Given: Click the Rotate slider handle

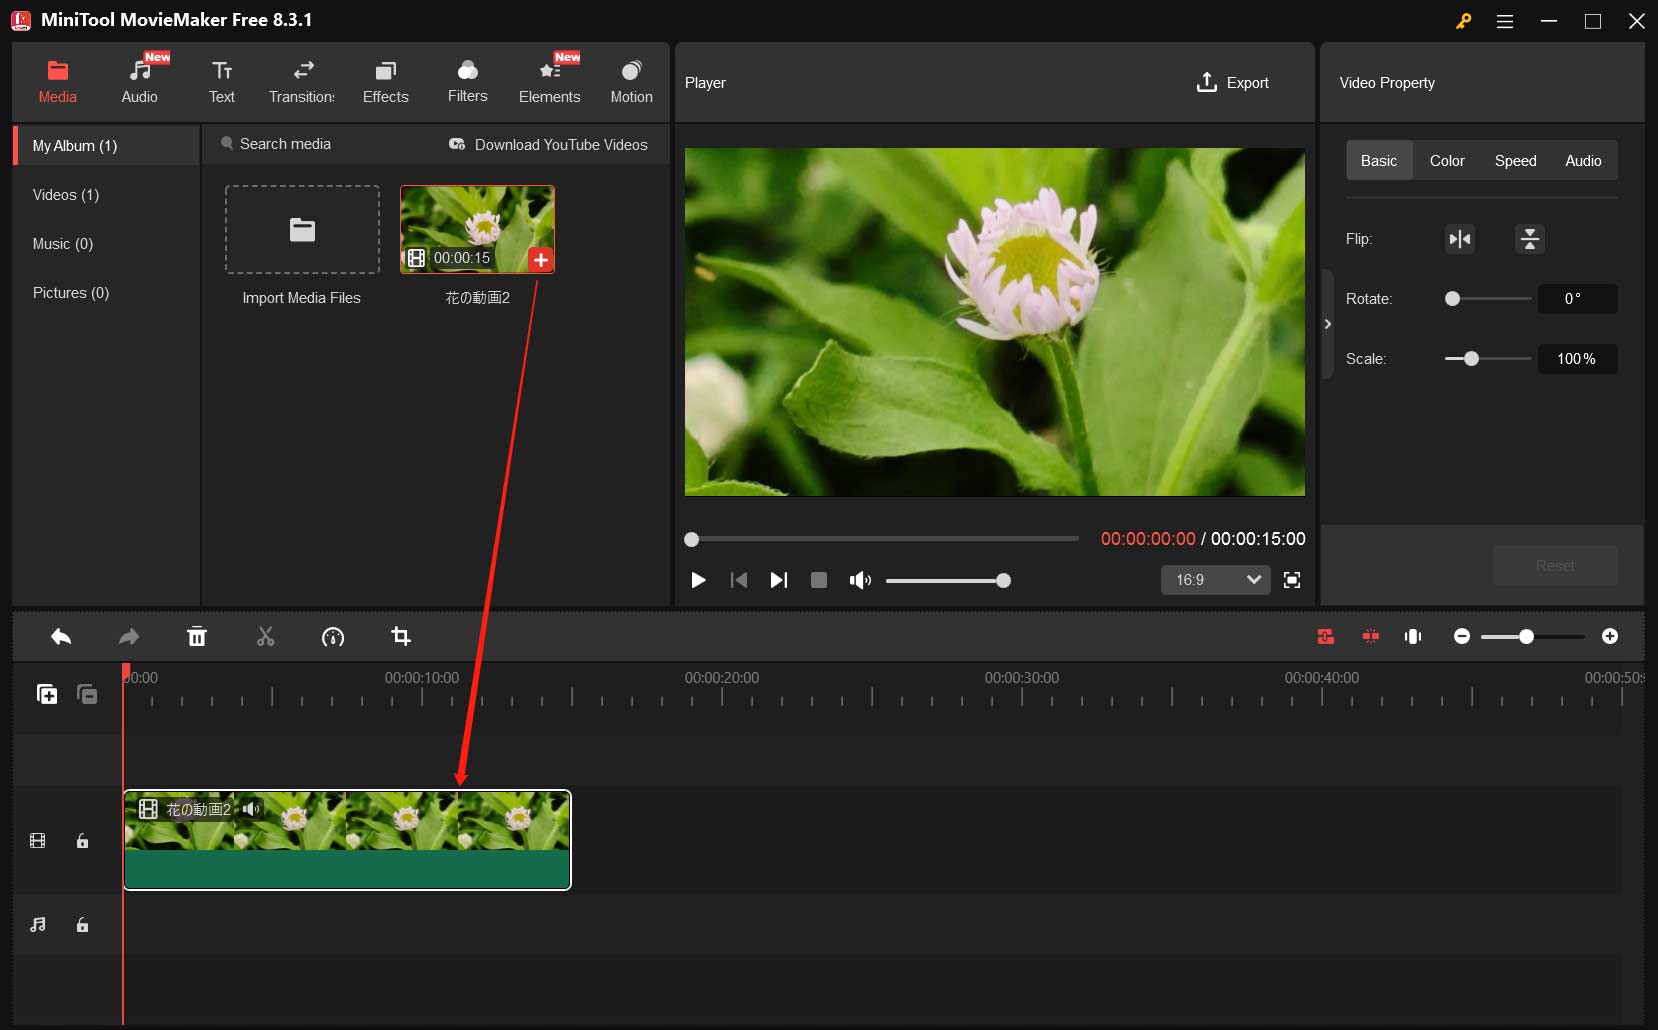Looking at the screenshot, I should tap(1453, 299).
